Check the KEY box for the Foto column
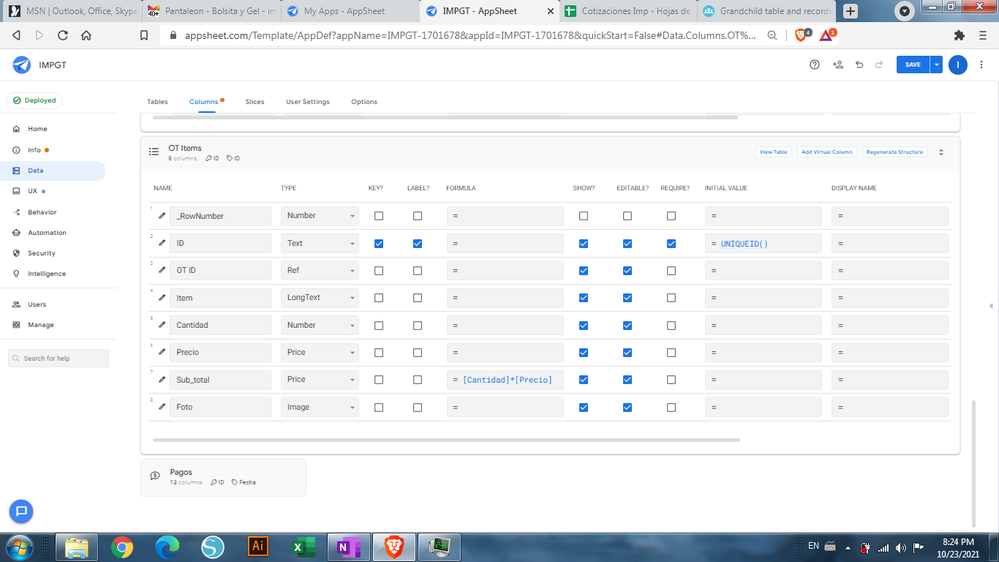 tap(378, 407)
